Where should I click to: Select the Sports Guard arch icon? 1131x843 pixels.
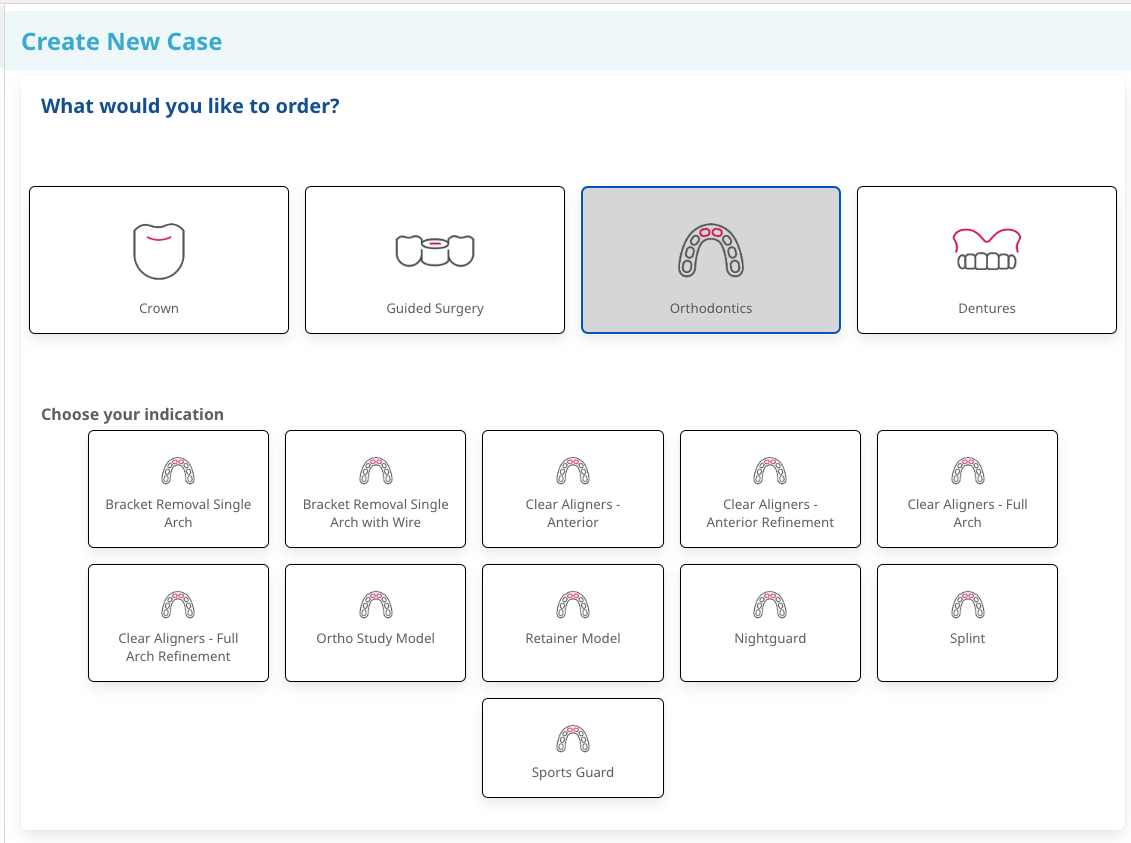(572, 737)
